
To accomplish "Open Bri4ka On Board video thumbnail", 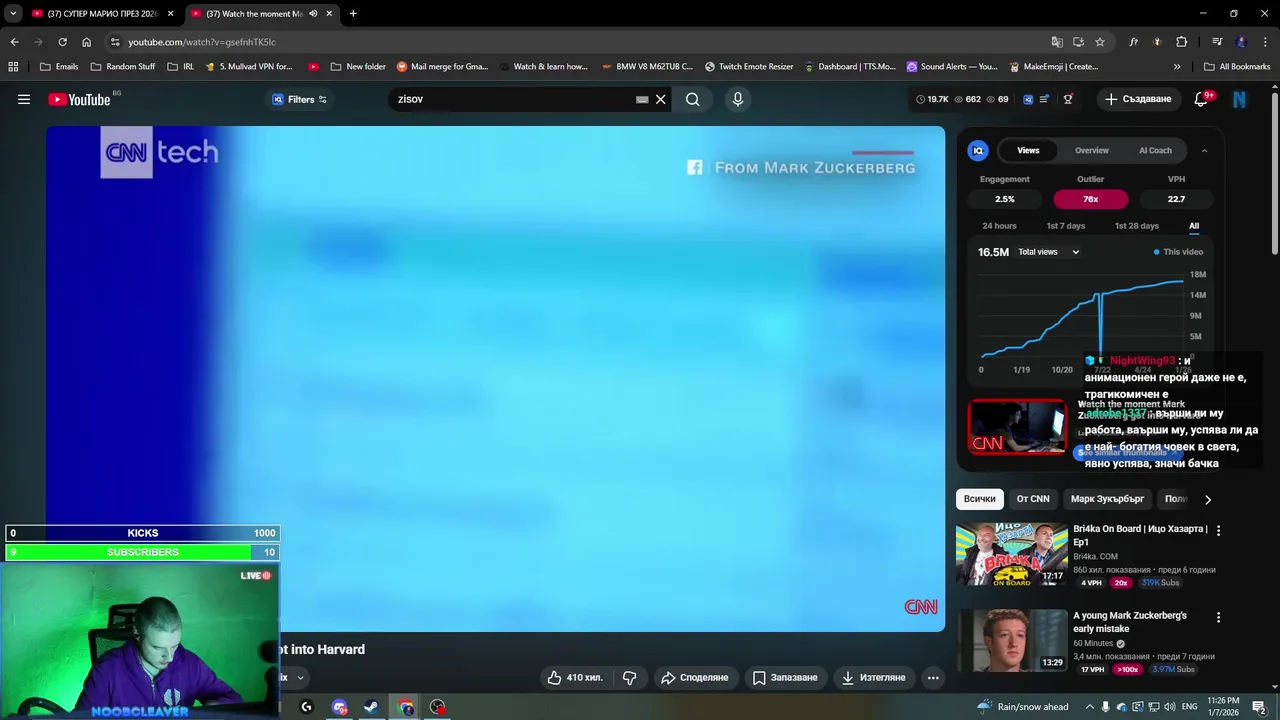I will [1011, 554].
